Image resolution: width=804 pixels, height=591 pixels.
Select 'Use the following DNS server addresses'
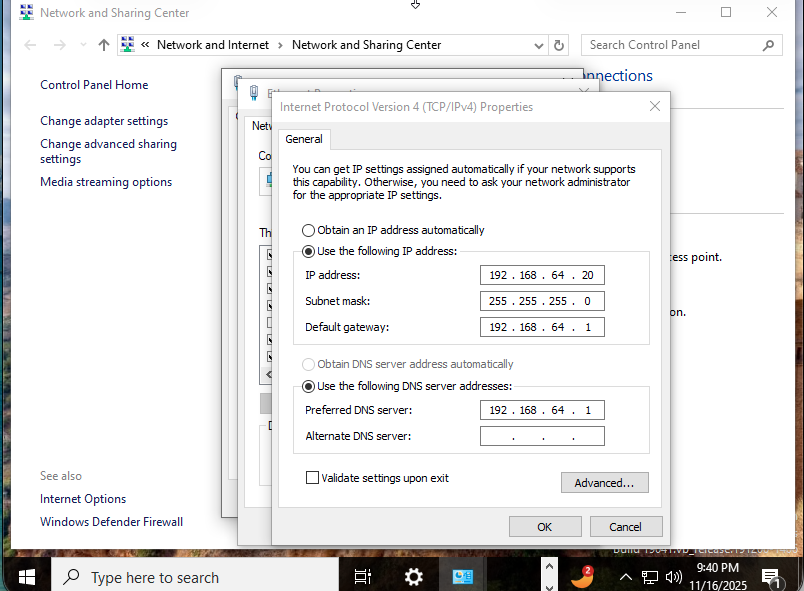point(308,386)
